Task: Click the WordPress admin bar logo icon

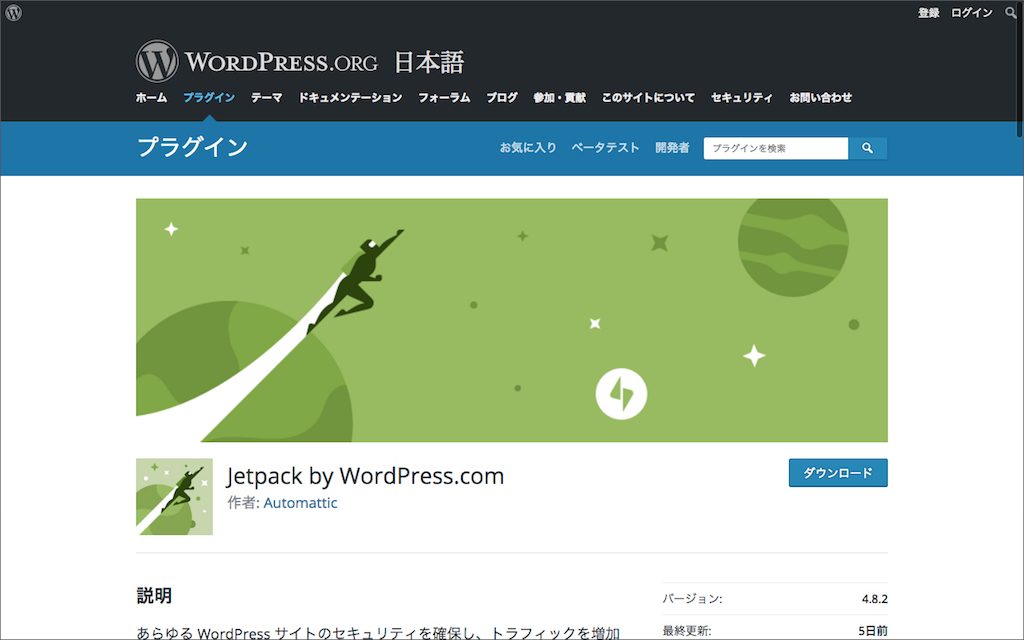Action: (x=13, y=12)
